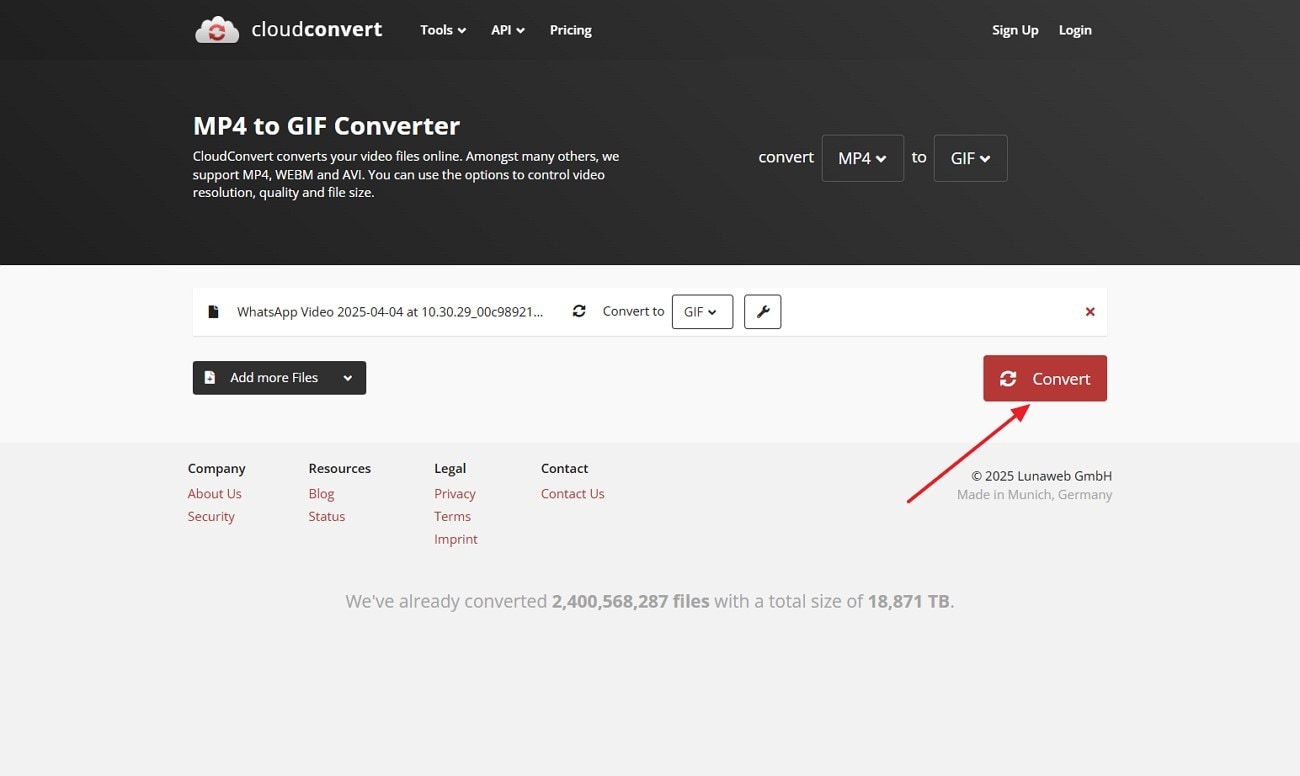
Task: Open the wrench options for the file
Action: [763, 312]
